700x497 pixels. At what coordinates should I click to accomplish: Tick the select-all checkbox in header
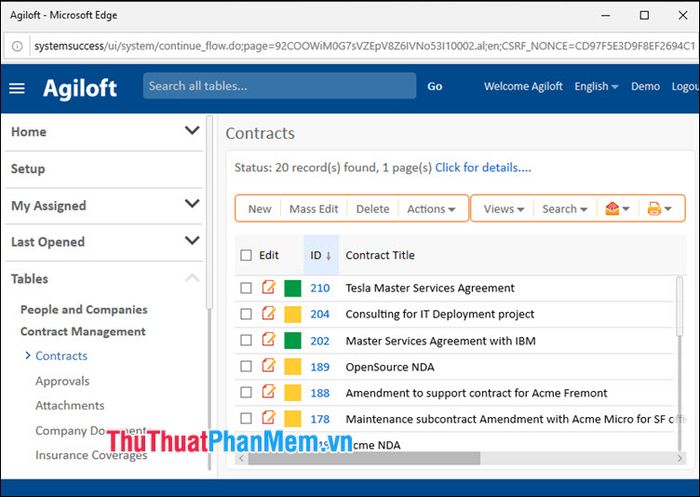coord(246,256)
